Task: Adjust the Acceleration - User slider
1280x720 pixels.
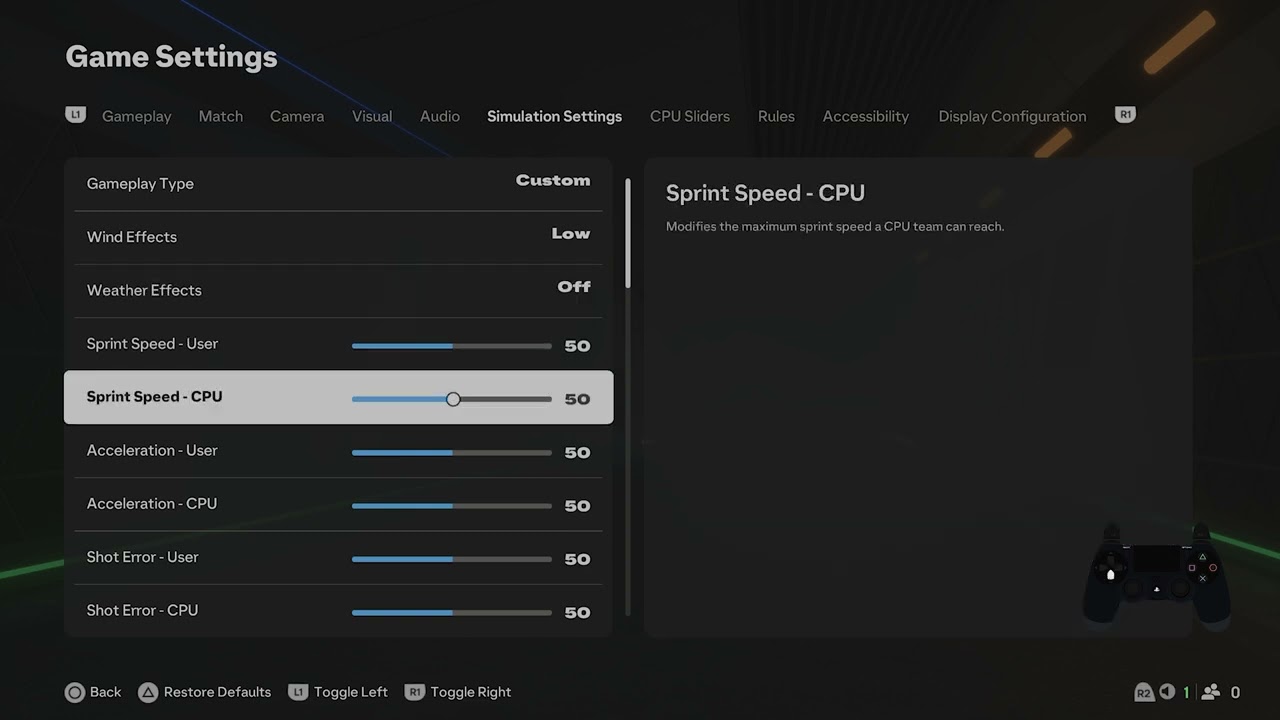Action: click(x=452, y=452)
